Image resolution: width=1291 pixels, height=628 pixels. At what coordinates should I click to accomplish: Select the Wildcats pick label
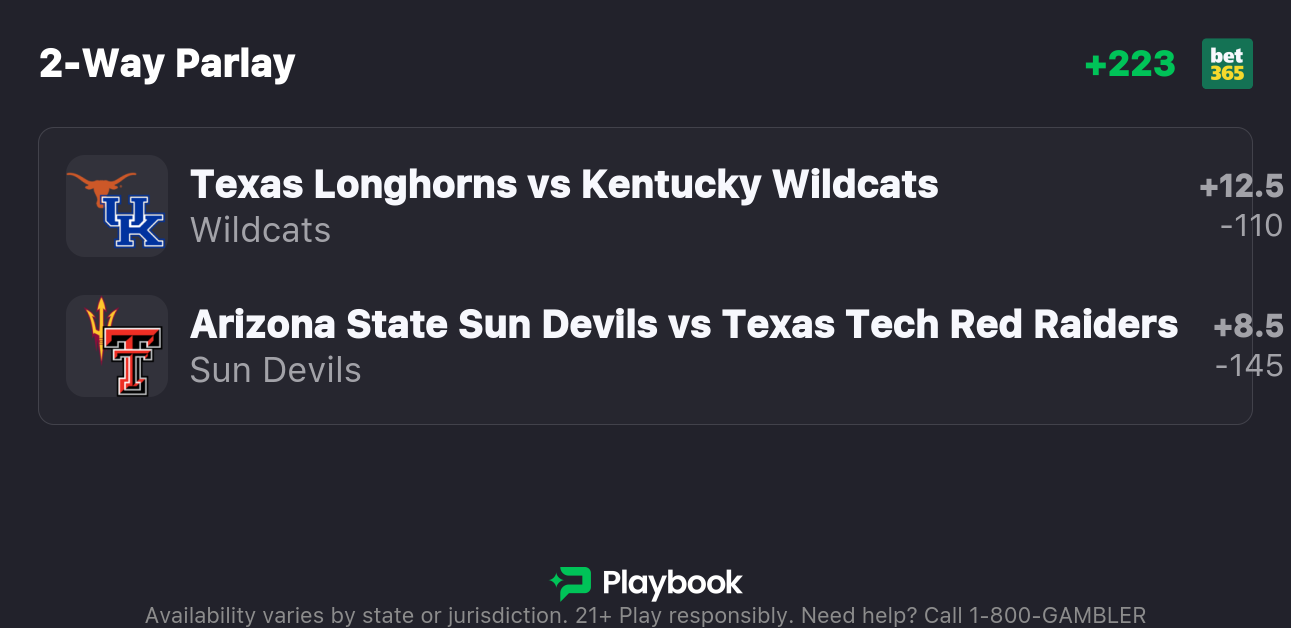[260, 230]
